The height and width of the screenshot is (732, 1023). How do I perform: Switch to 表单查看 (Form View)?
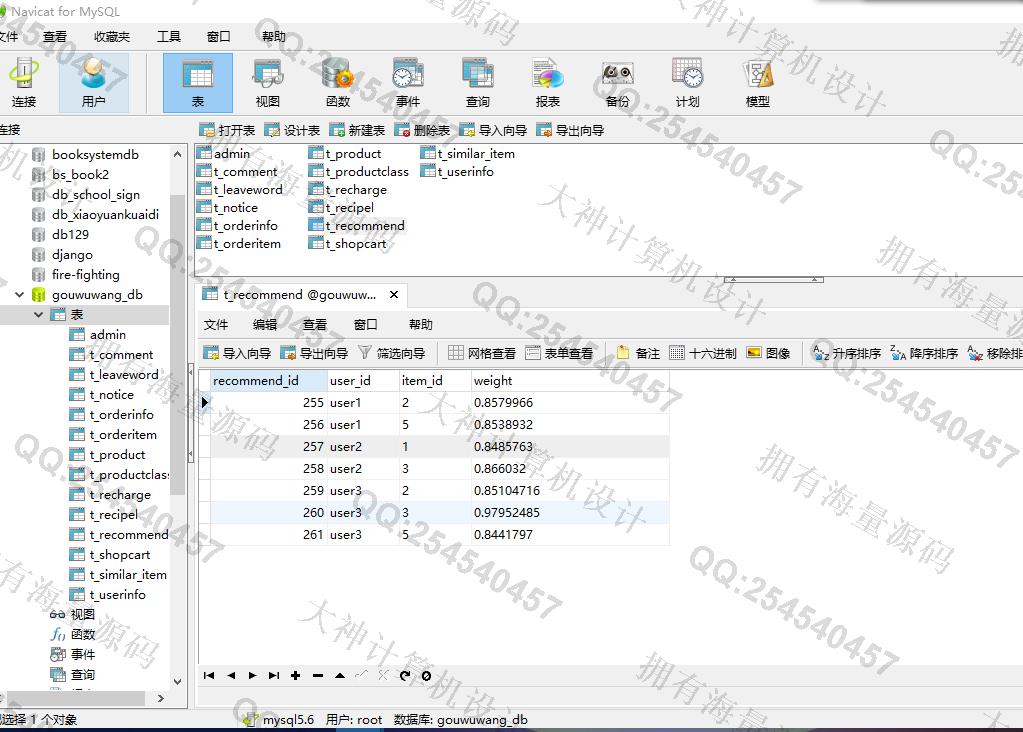559,353
